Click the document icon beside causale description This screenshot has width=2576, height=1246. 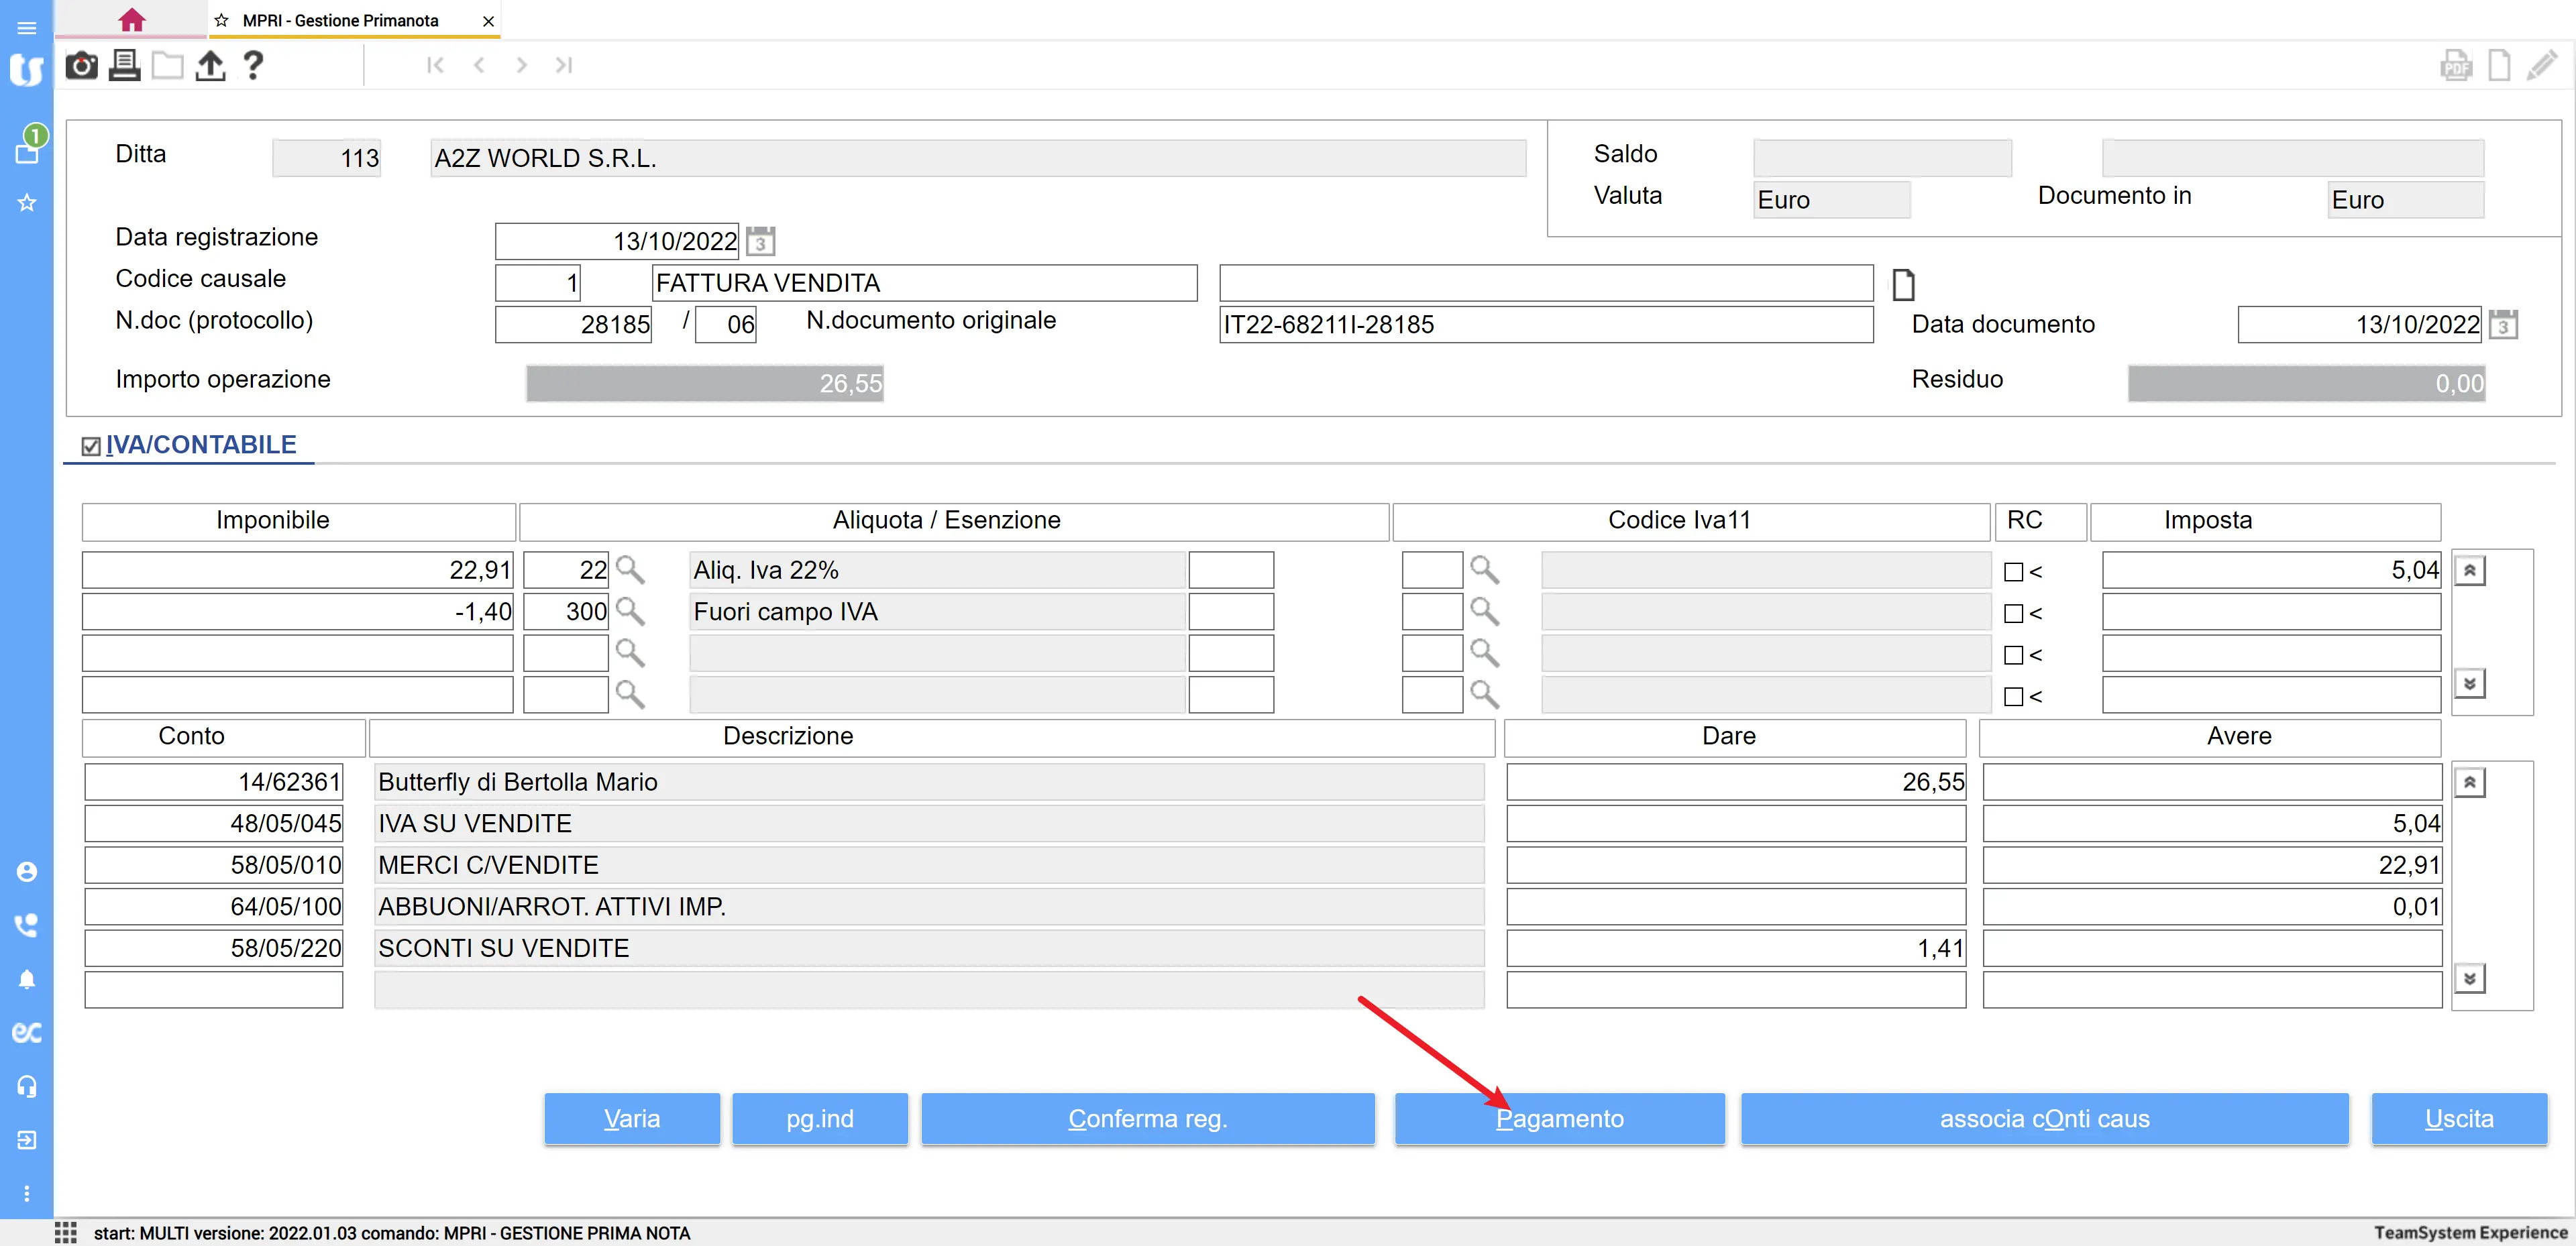pos(1903,284)
